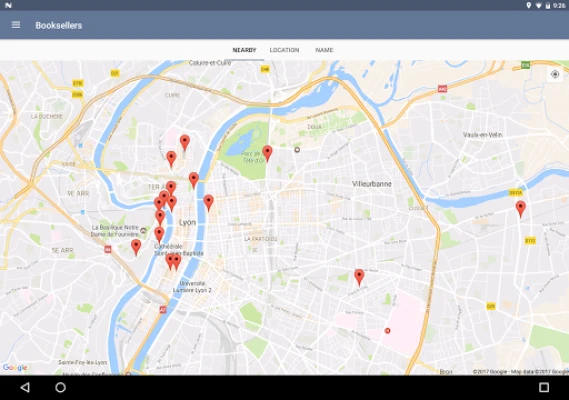This screenshot has width=569, height=400.
Task: Select the pin near Basilique Notre Dame de Fourvière
Action: pos(136,247)
